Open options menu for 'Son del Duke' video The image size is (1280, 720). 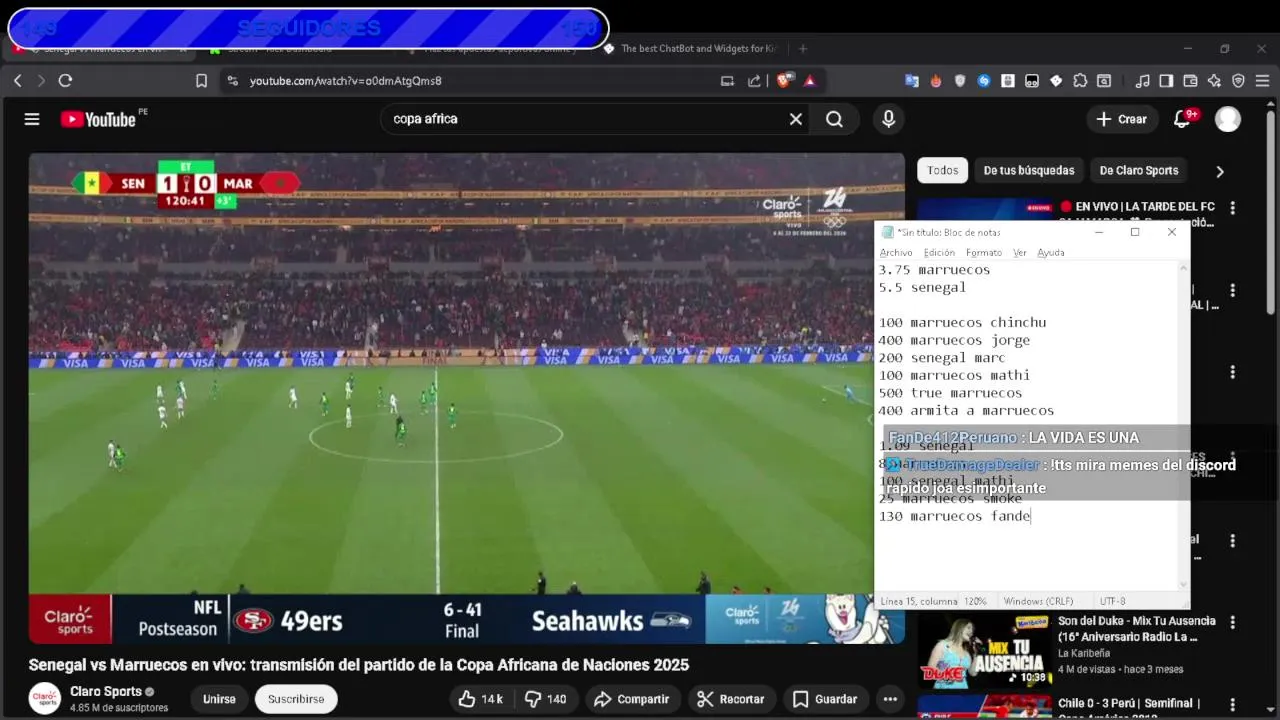click(x=1232, y=623)
